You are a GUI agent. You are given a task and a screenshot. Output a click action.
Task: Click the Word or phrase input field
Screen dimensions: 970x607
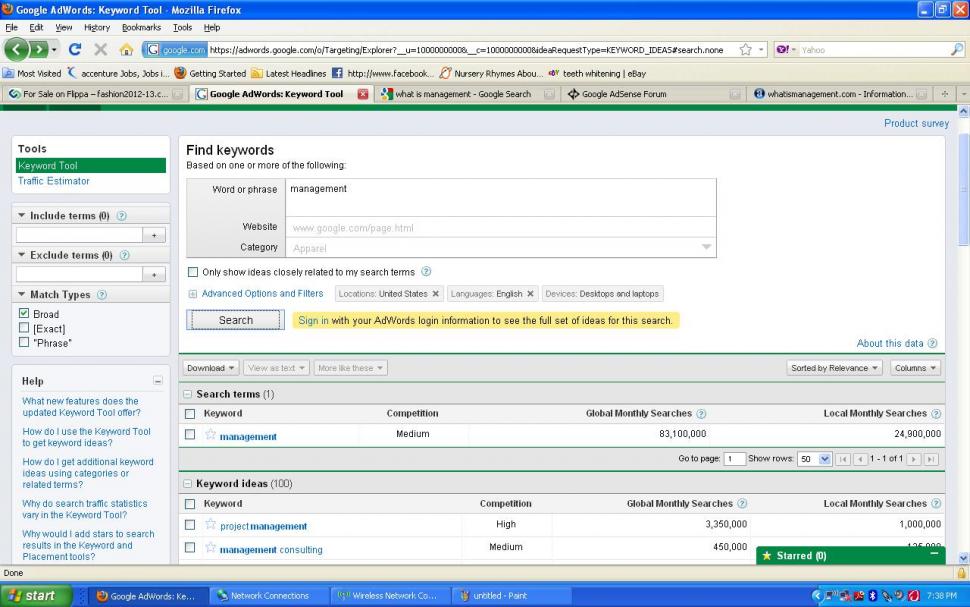[x=500, y=197]
